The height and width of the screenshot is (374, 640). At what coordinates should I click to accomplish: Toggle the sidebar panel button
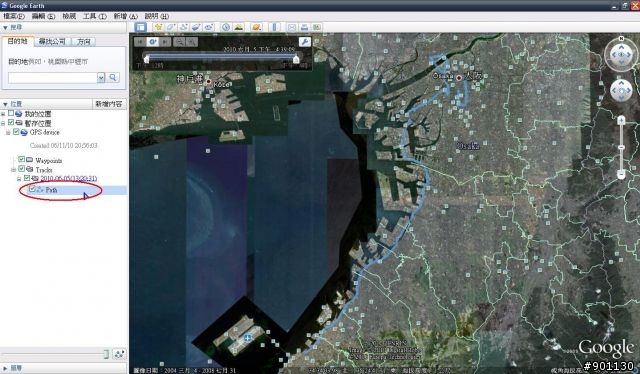141,27
